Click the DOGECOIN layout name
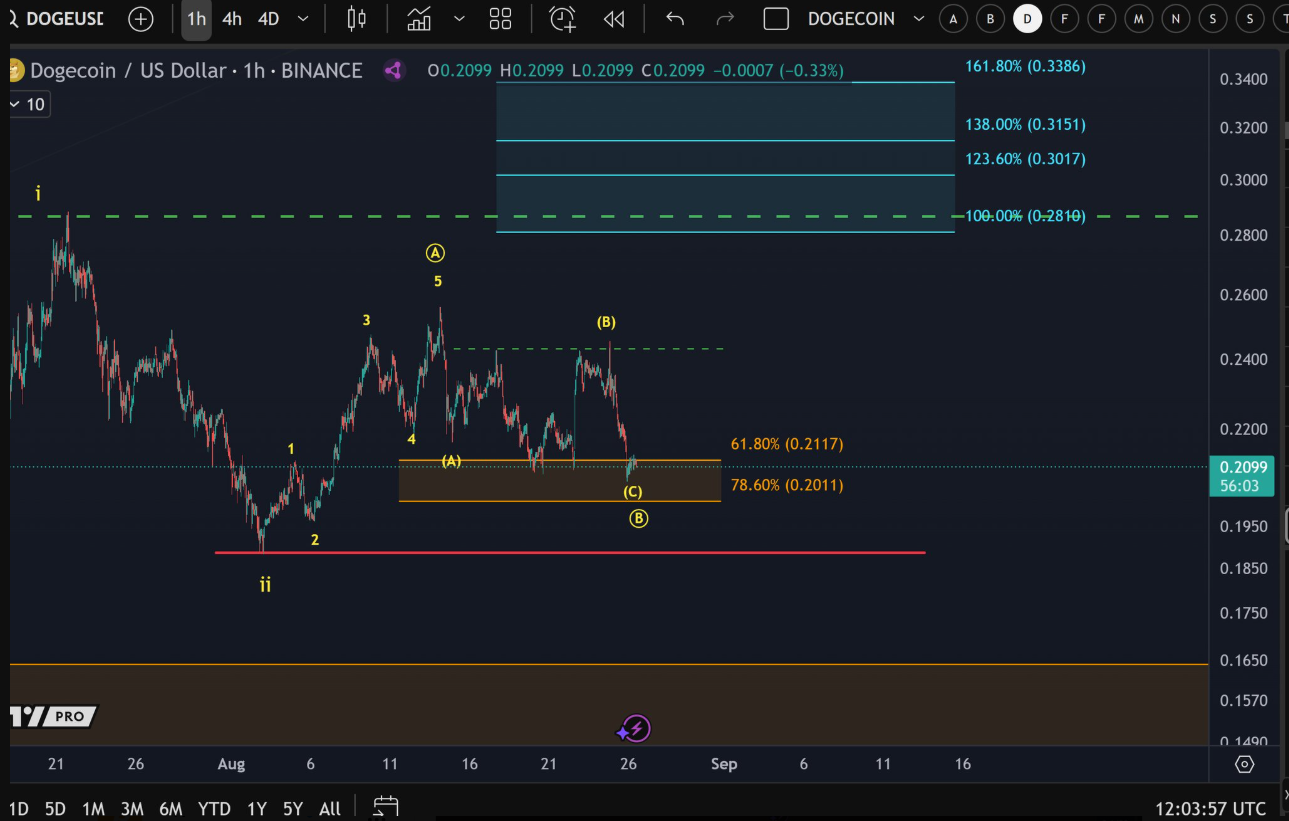 [x=851, y=19]
